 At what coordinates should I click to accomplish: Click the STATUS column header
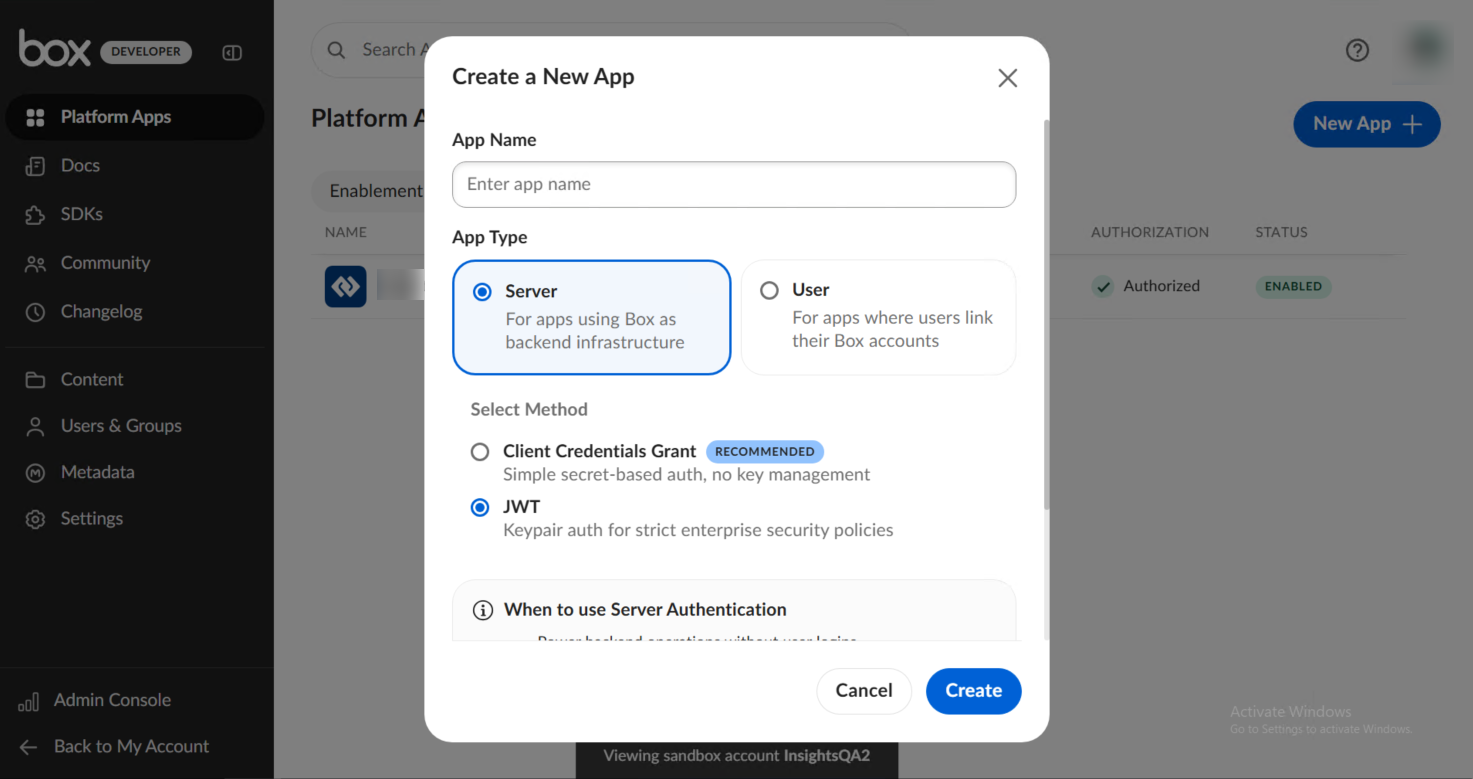(1281, 232)
